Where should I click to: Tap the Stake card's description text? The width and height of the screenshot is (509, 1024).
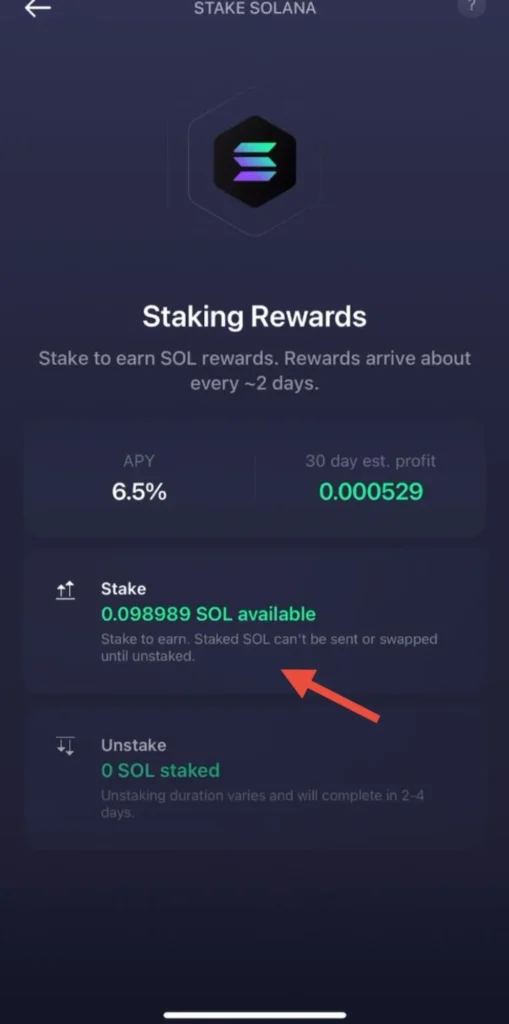coord(269,647)
